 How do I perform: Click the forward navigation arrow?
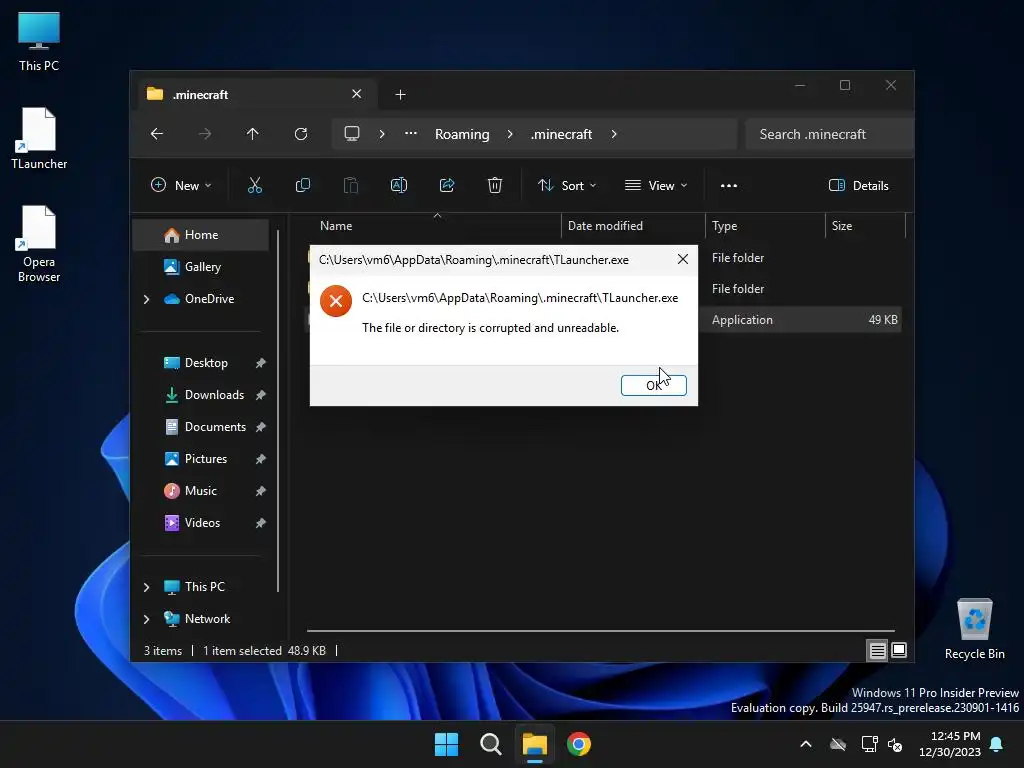205,134
